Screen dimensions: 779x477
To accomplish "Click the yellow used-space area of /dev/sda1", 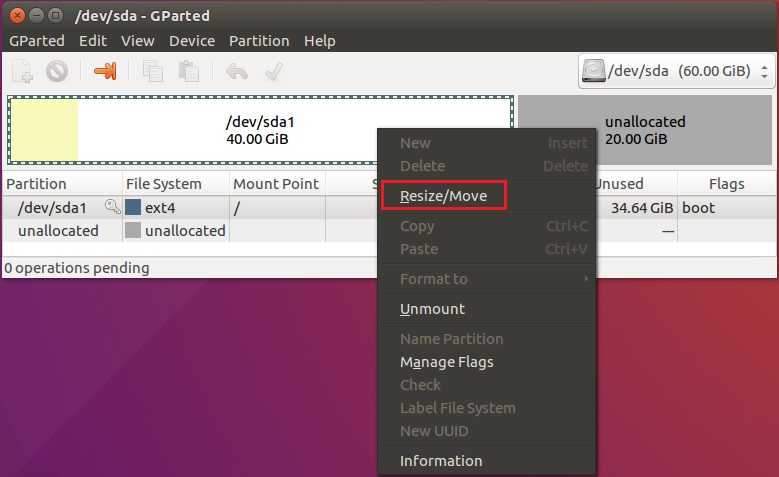I will 45,130.
